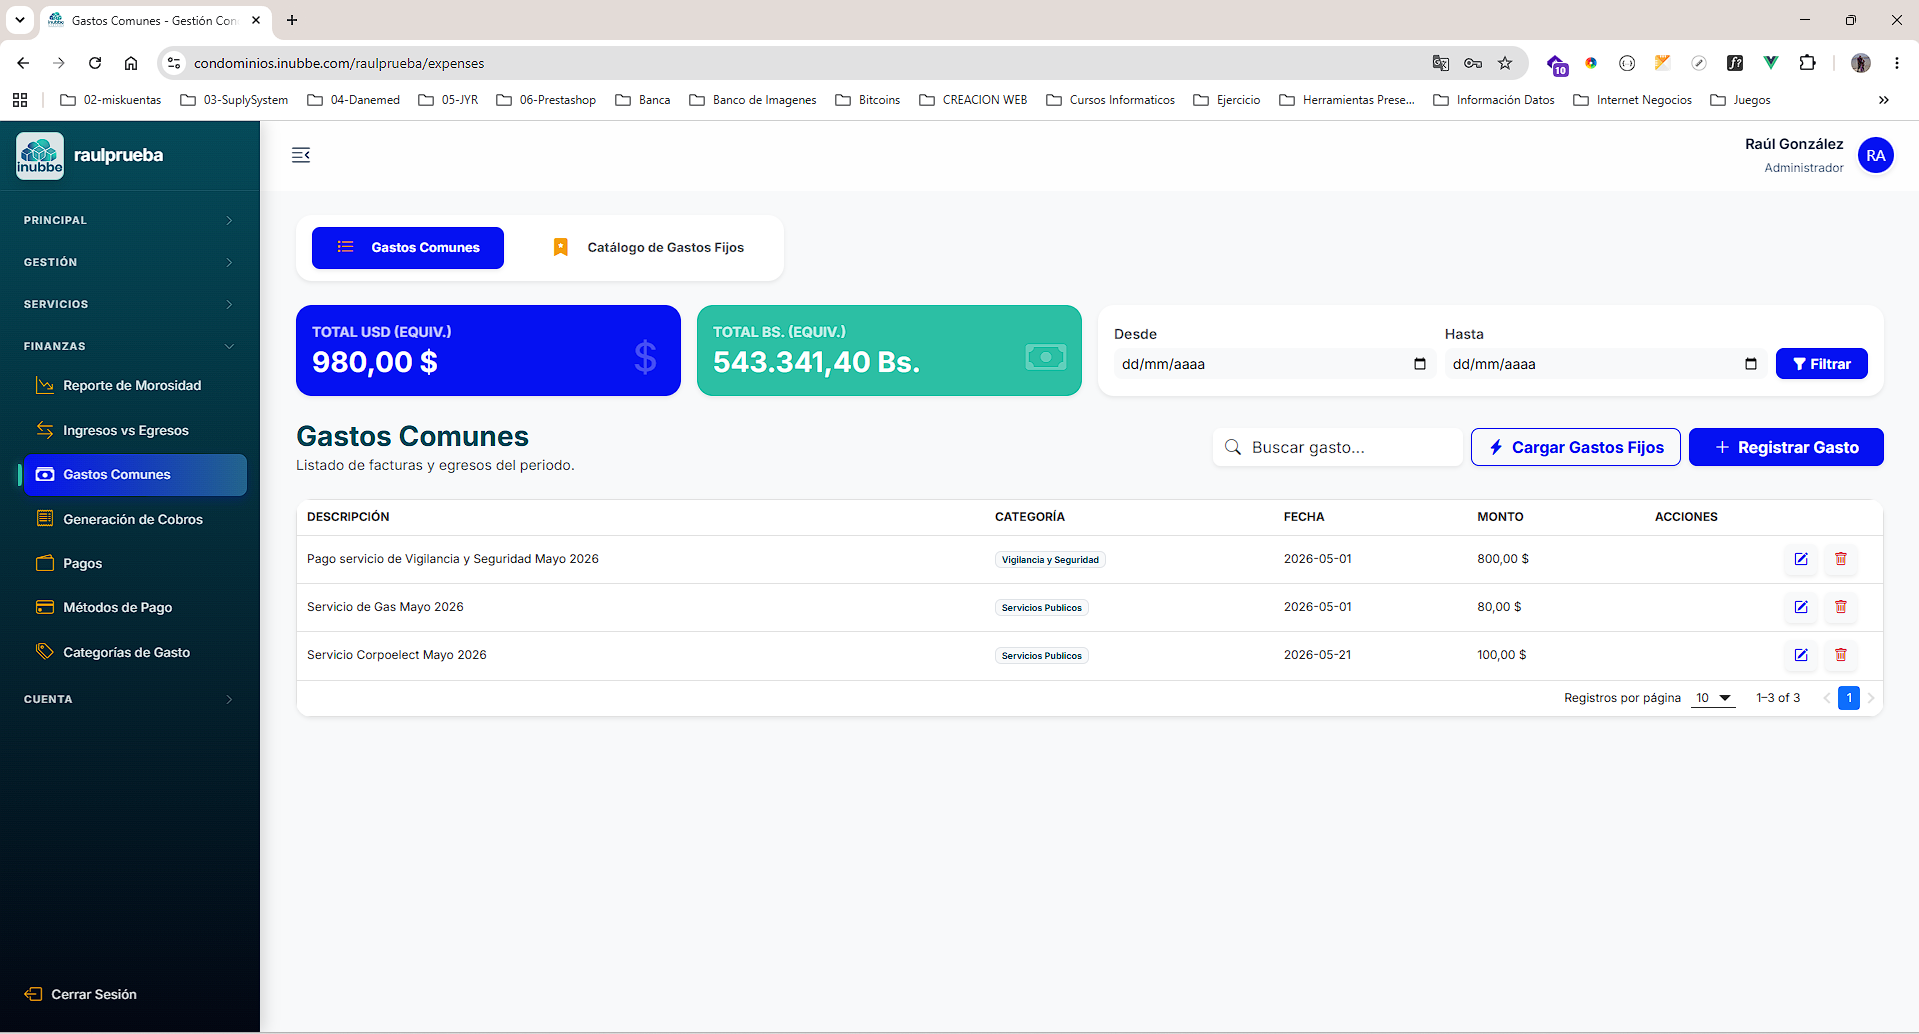This screenshot has width=1919, height=1034.
Task: Delete the Servicio de Gas Mayo 2026 expense
Action: tap(1841, 607)
